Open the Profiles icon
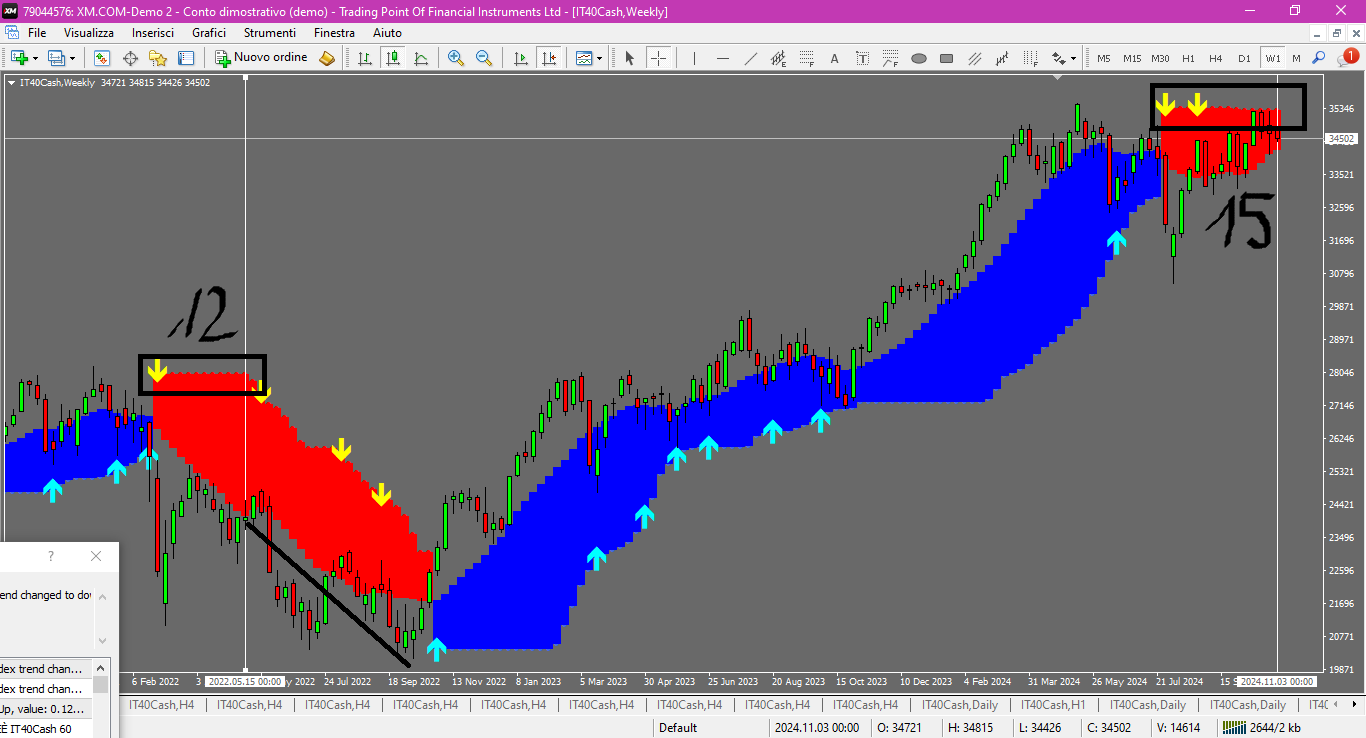 tap(56, 58)
